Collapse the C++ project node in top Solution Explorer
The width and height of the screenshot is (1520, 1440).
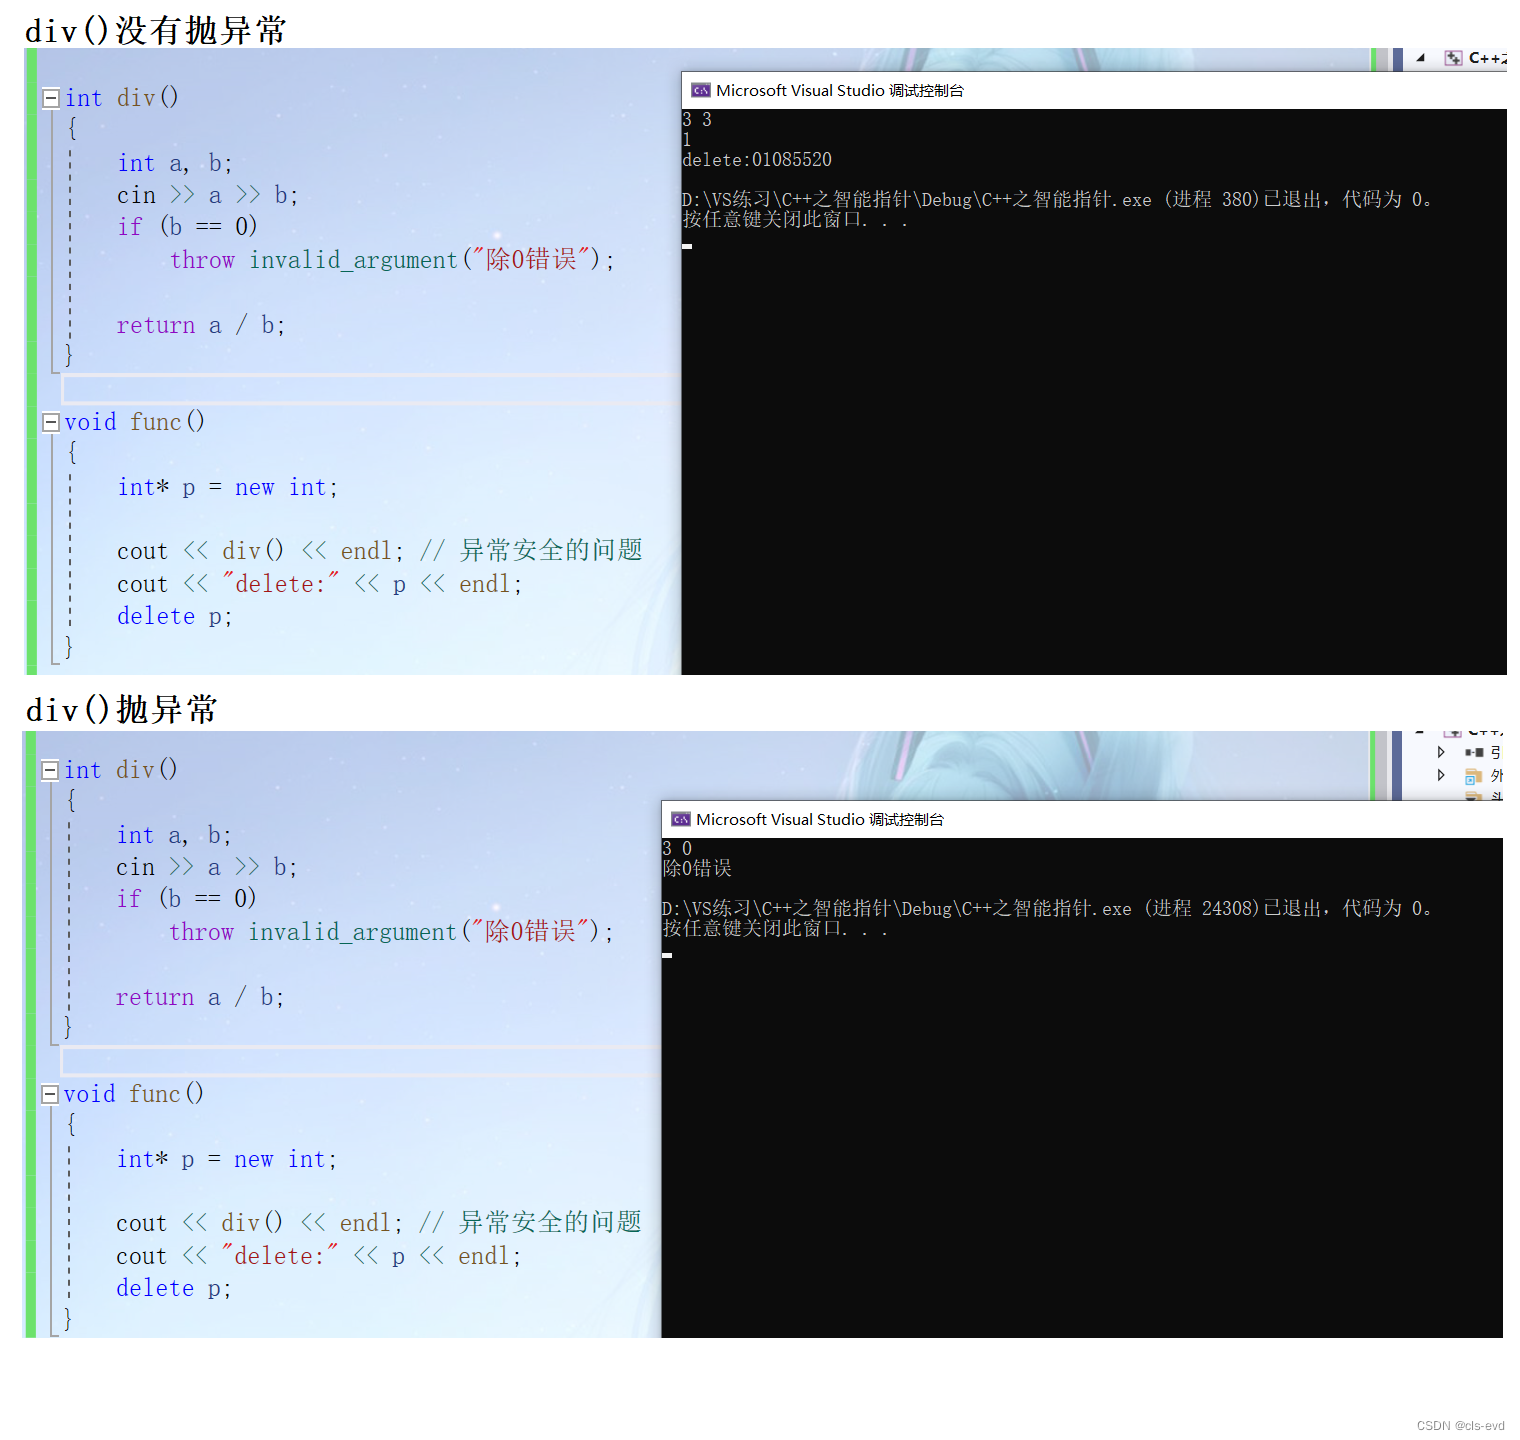(x=1420, y=58)
